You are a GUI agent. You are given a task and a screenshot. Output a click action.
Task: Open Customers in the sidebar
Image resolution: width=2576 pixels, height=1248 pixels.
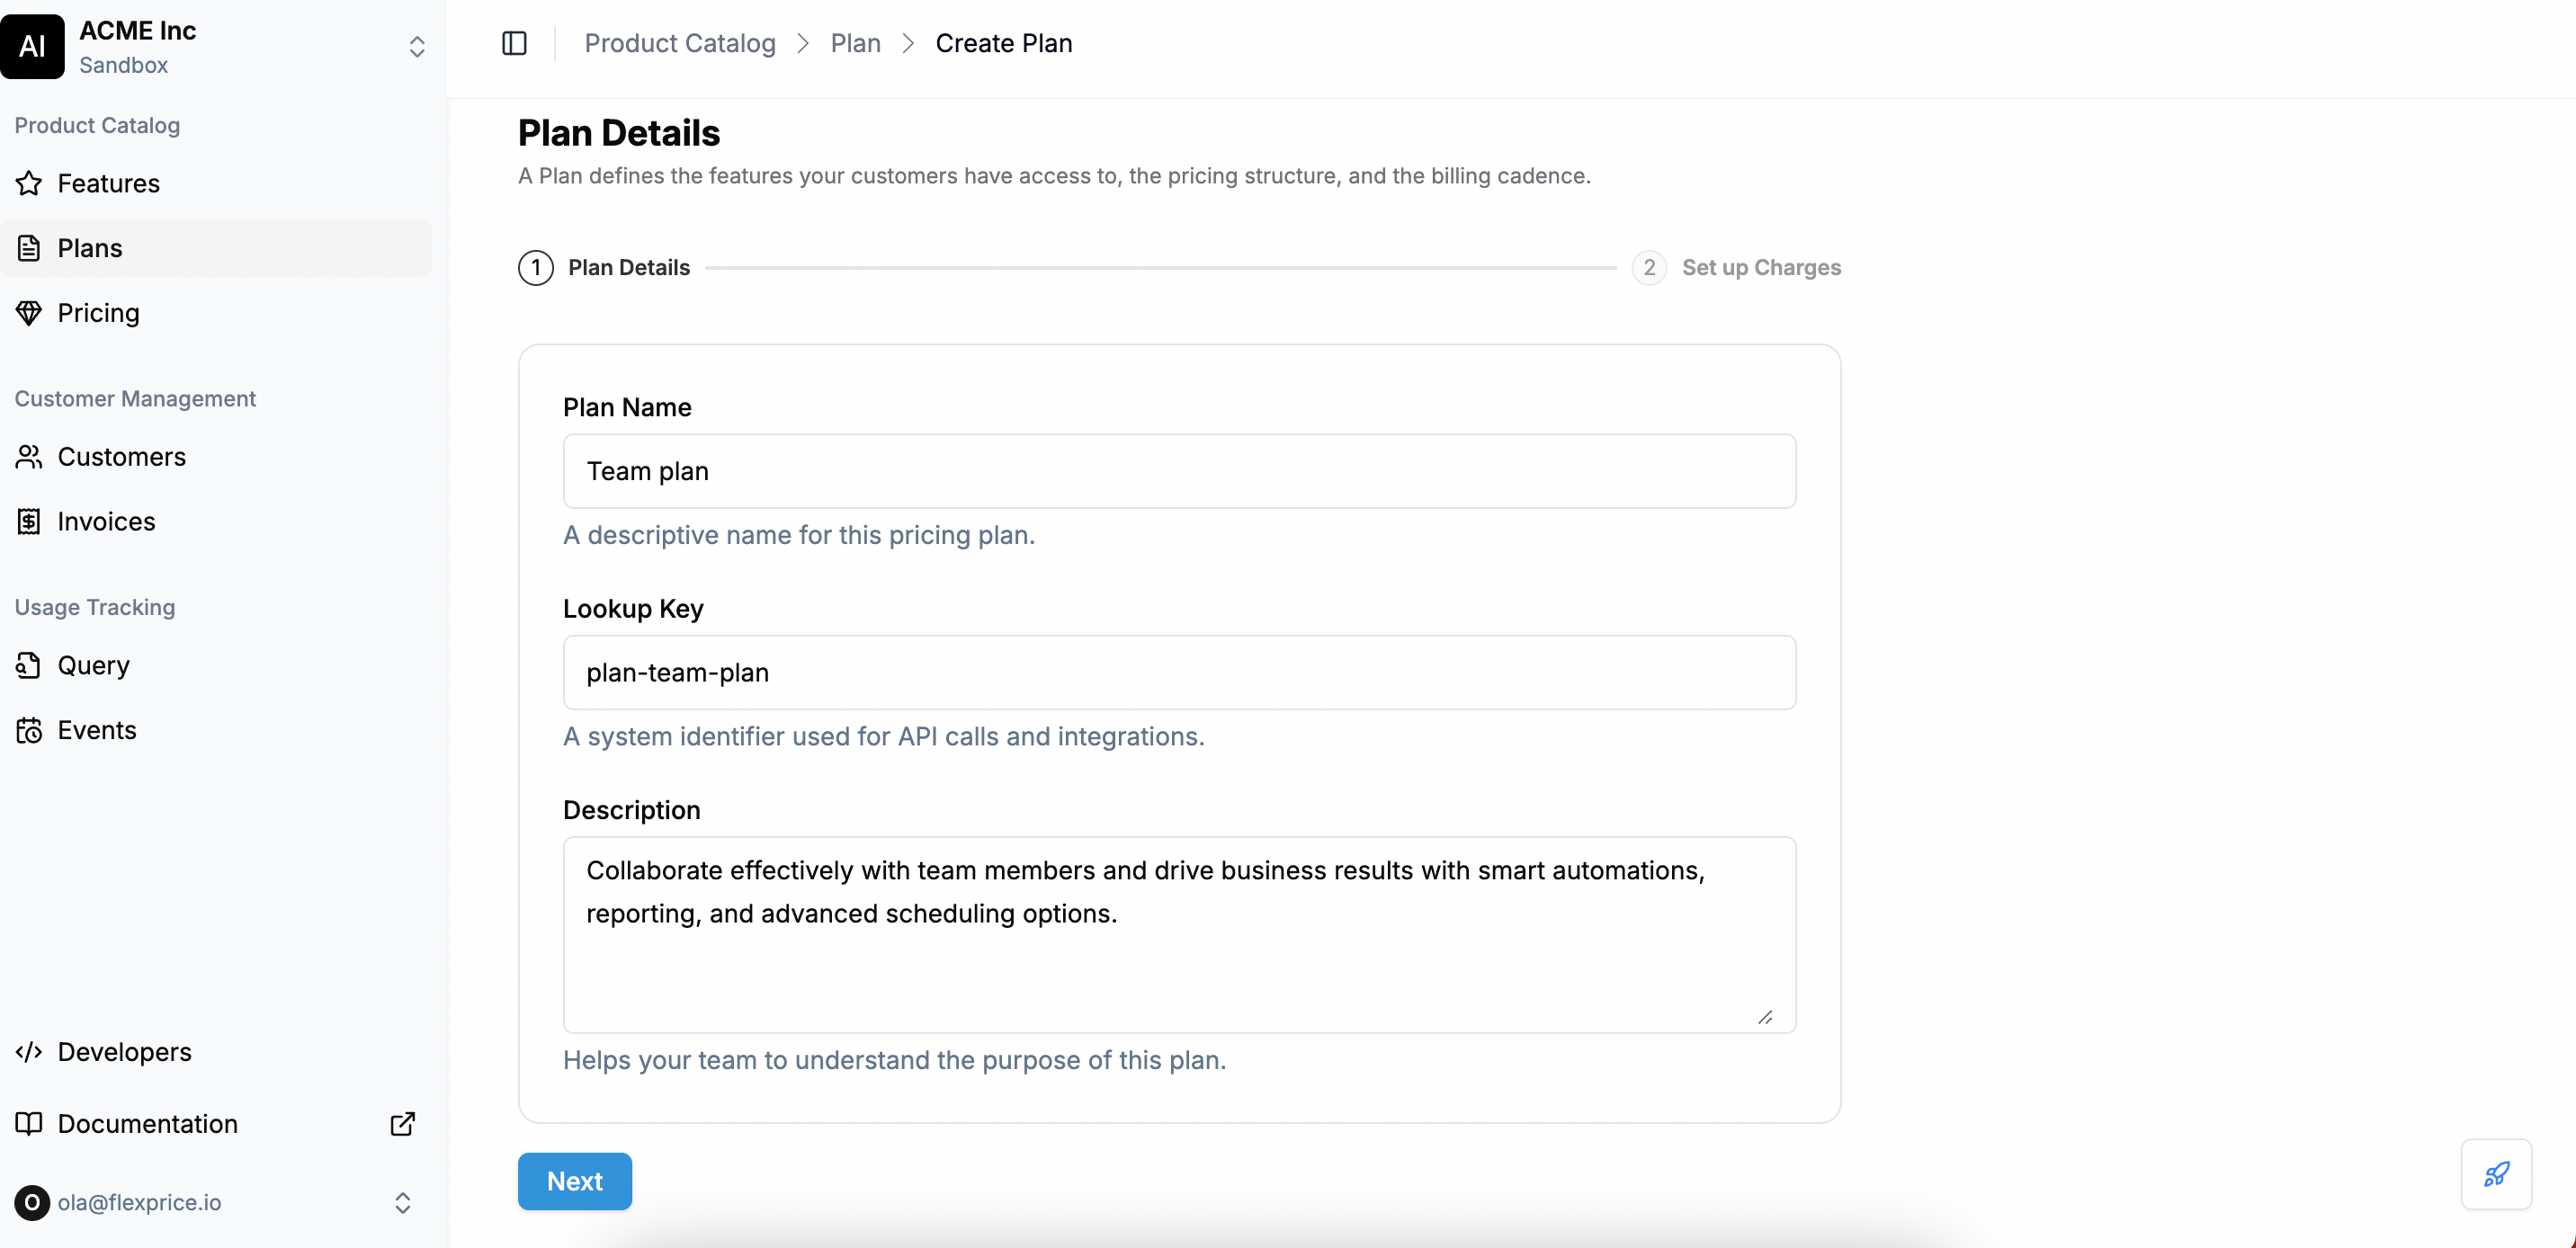coord(216,457)
